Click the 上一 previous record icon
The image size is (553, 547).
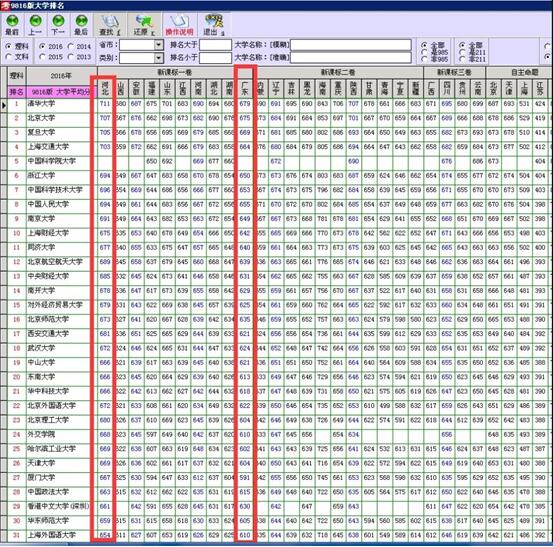pyautogui.click(x=35, y=25)
